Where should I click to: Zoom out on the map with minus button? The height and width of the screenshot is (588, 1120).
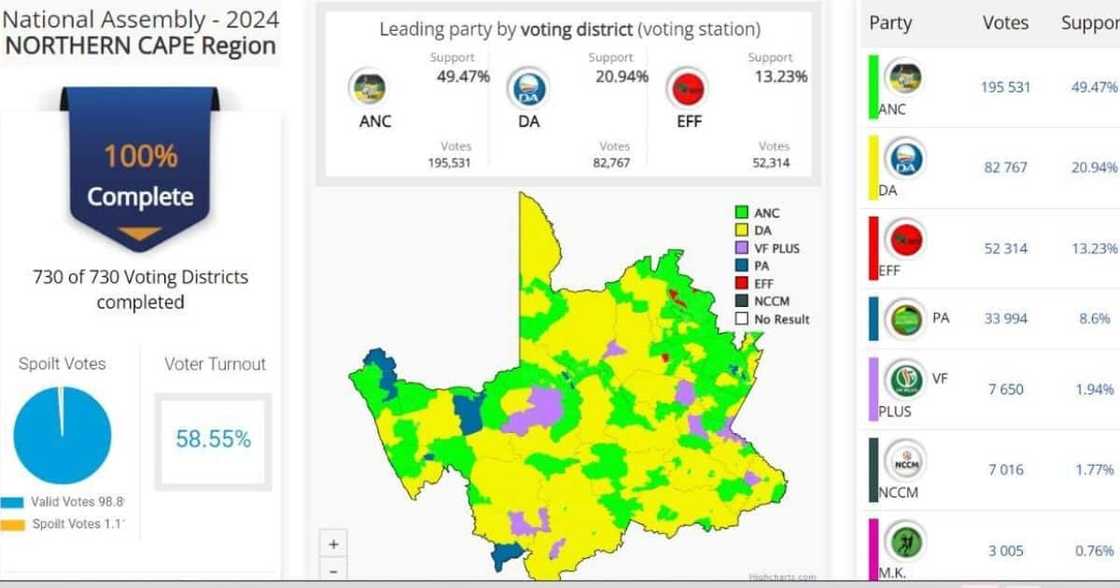(x=333, y=570)
